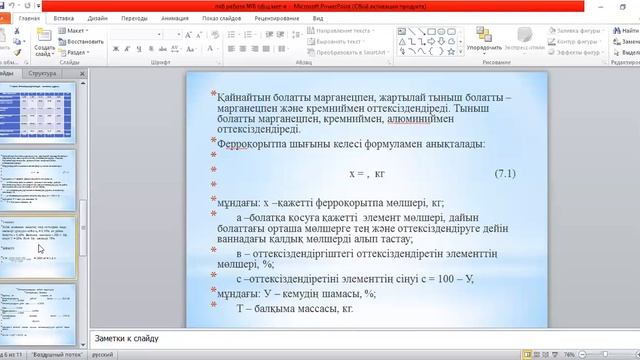Apply a numbered list
The height and width of the screenshot is (360, 640).
click(x=249, y=35)
